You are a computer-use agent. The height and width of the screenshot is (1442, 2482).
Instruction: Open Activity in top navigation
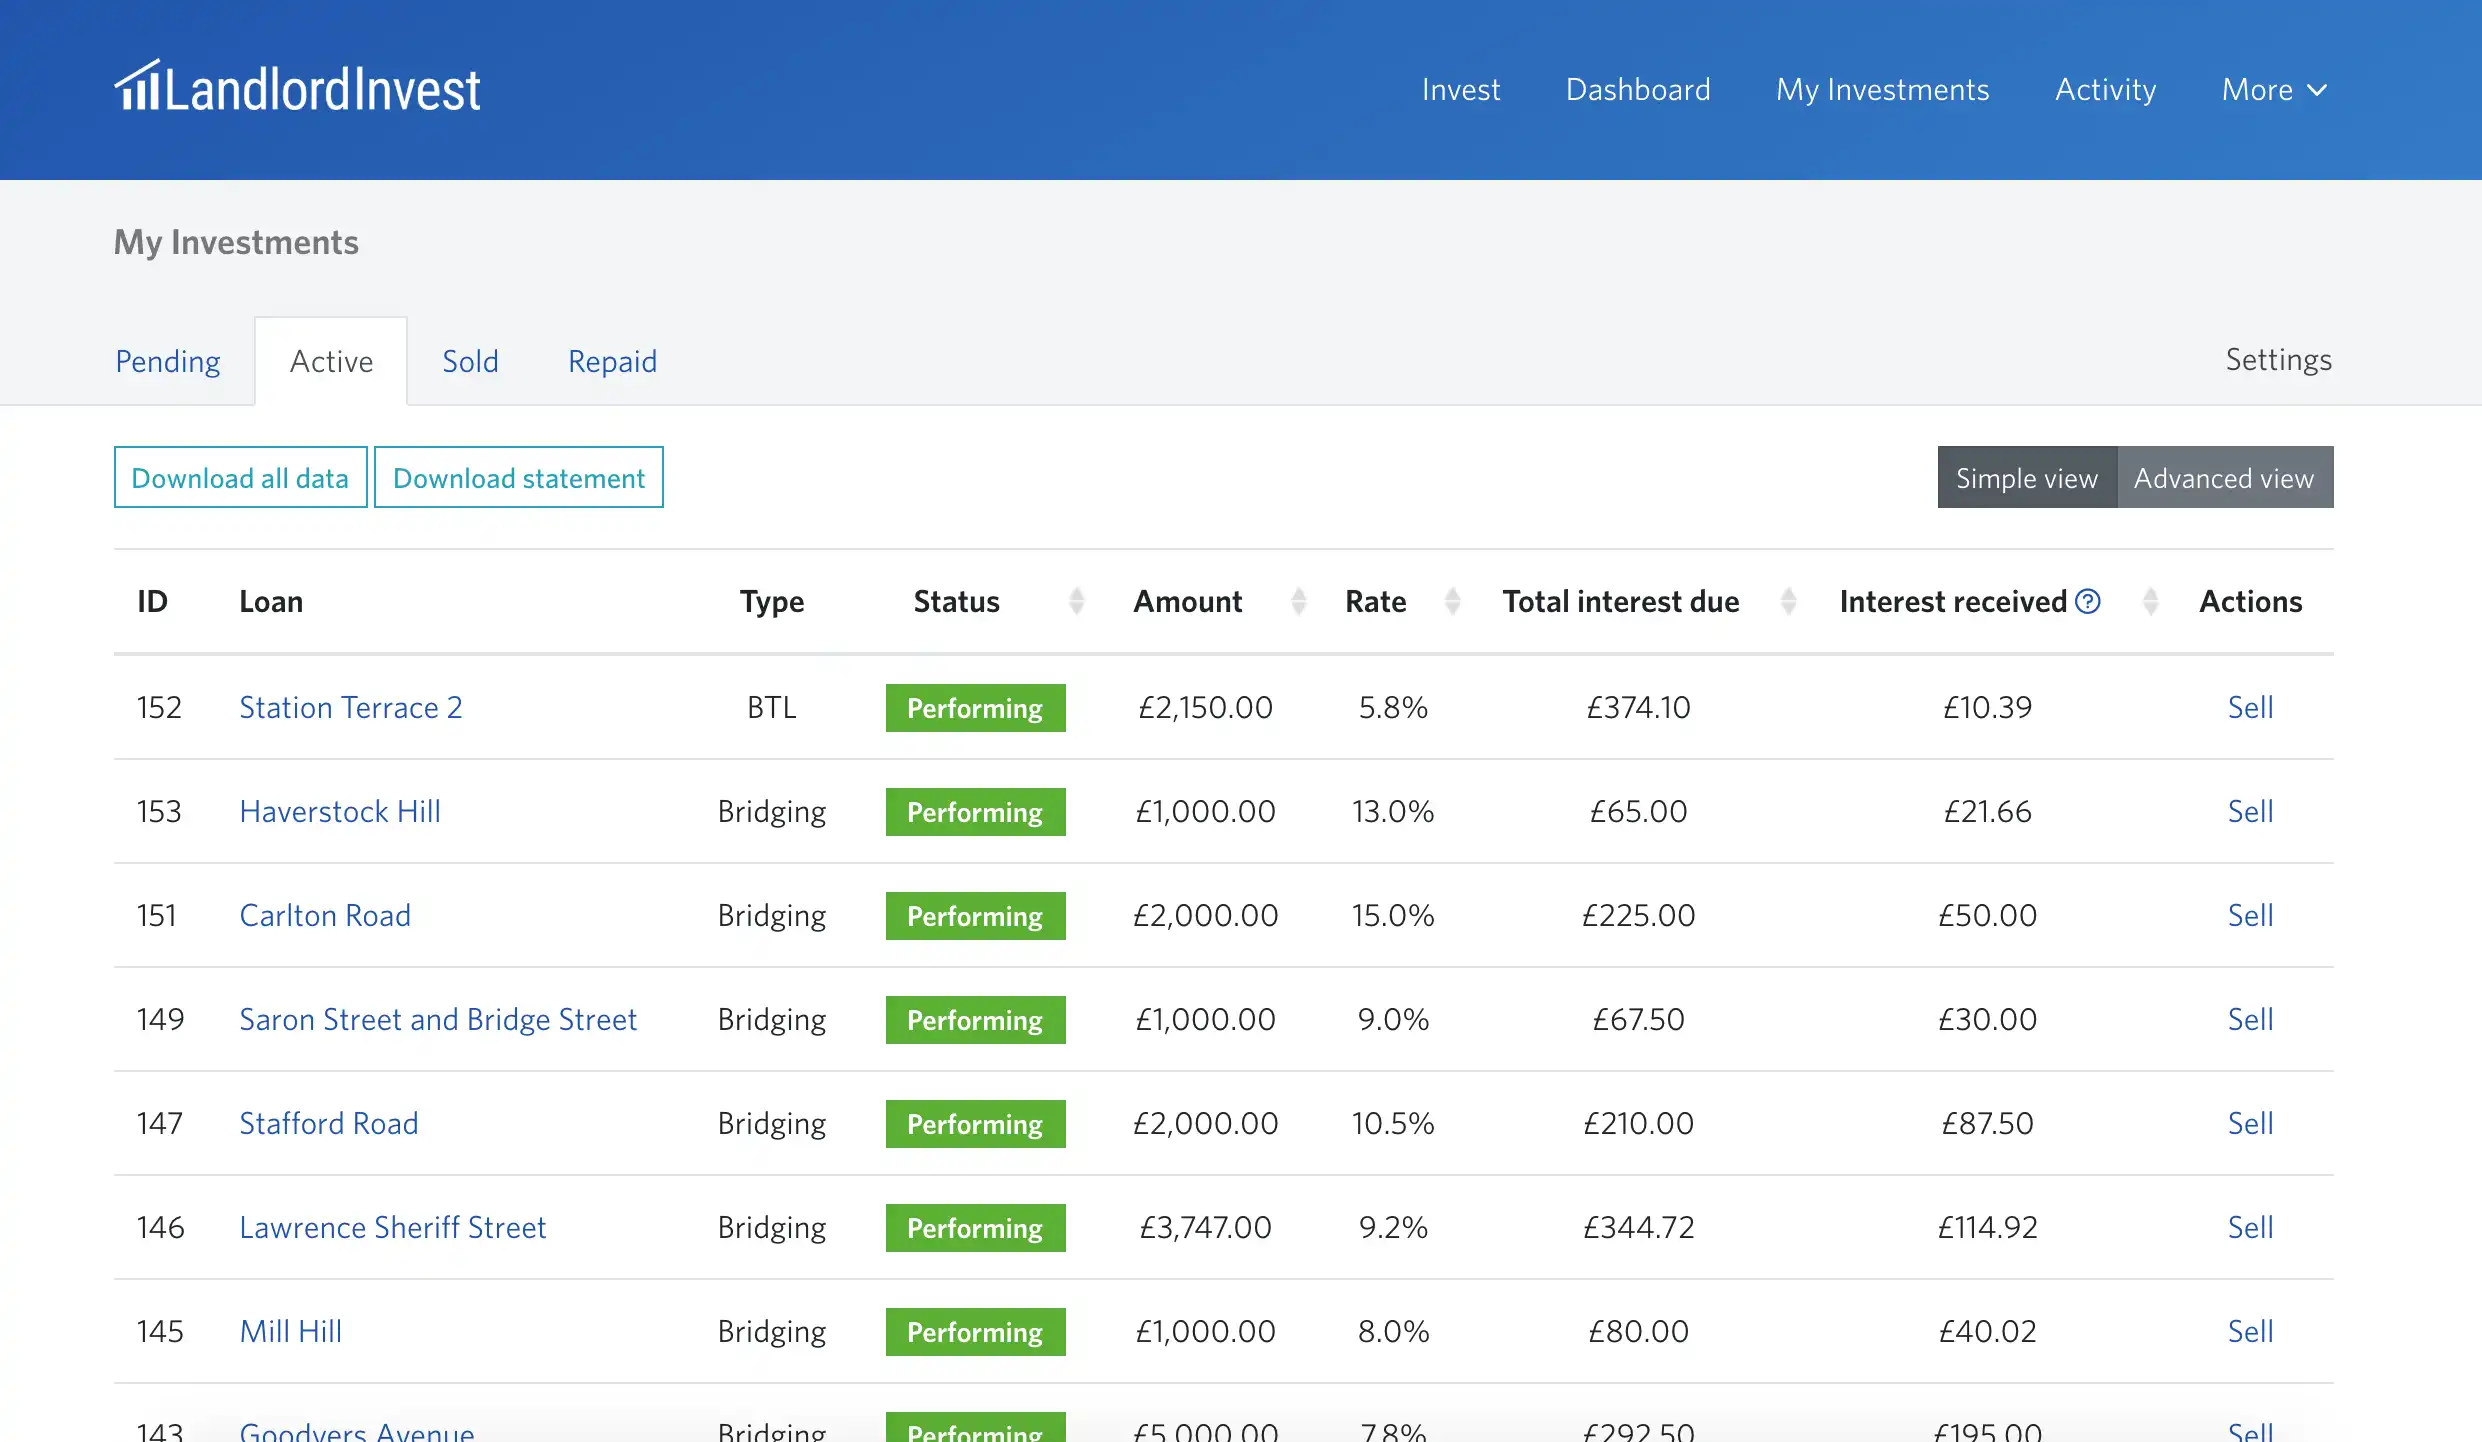(2105, 90)
